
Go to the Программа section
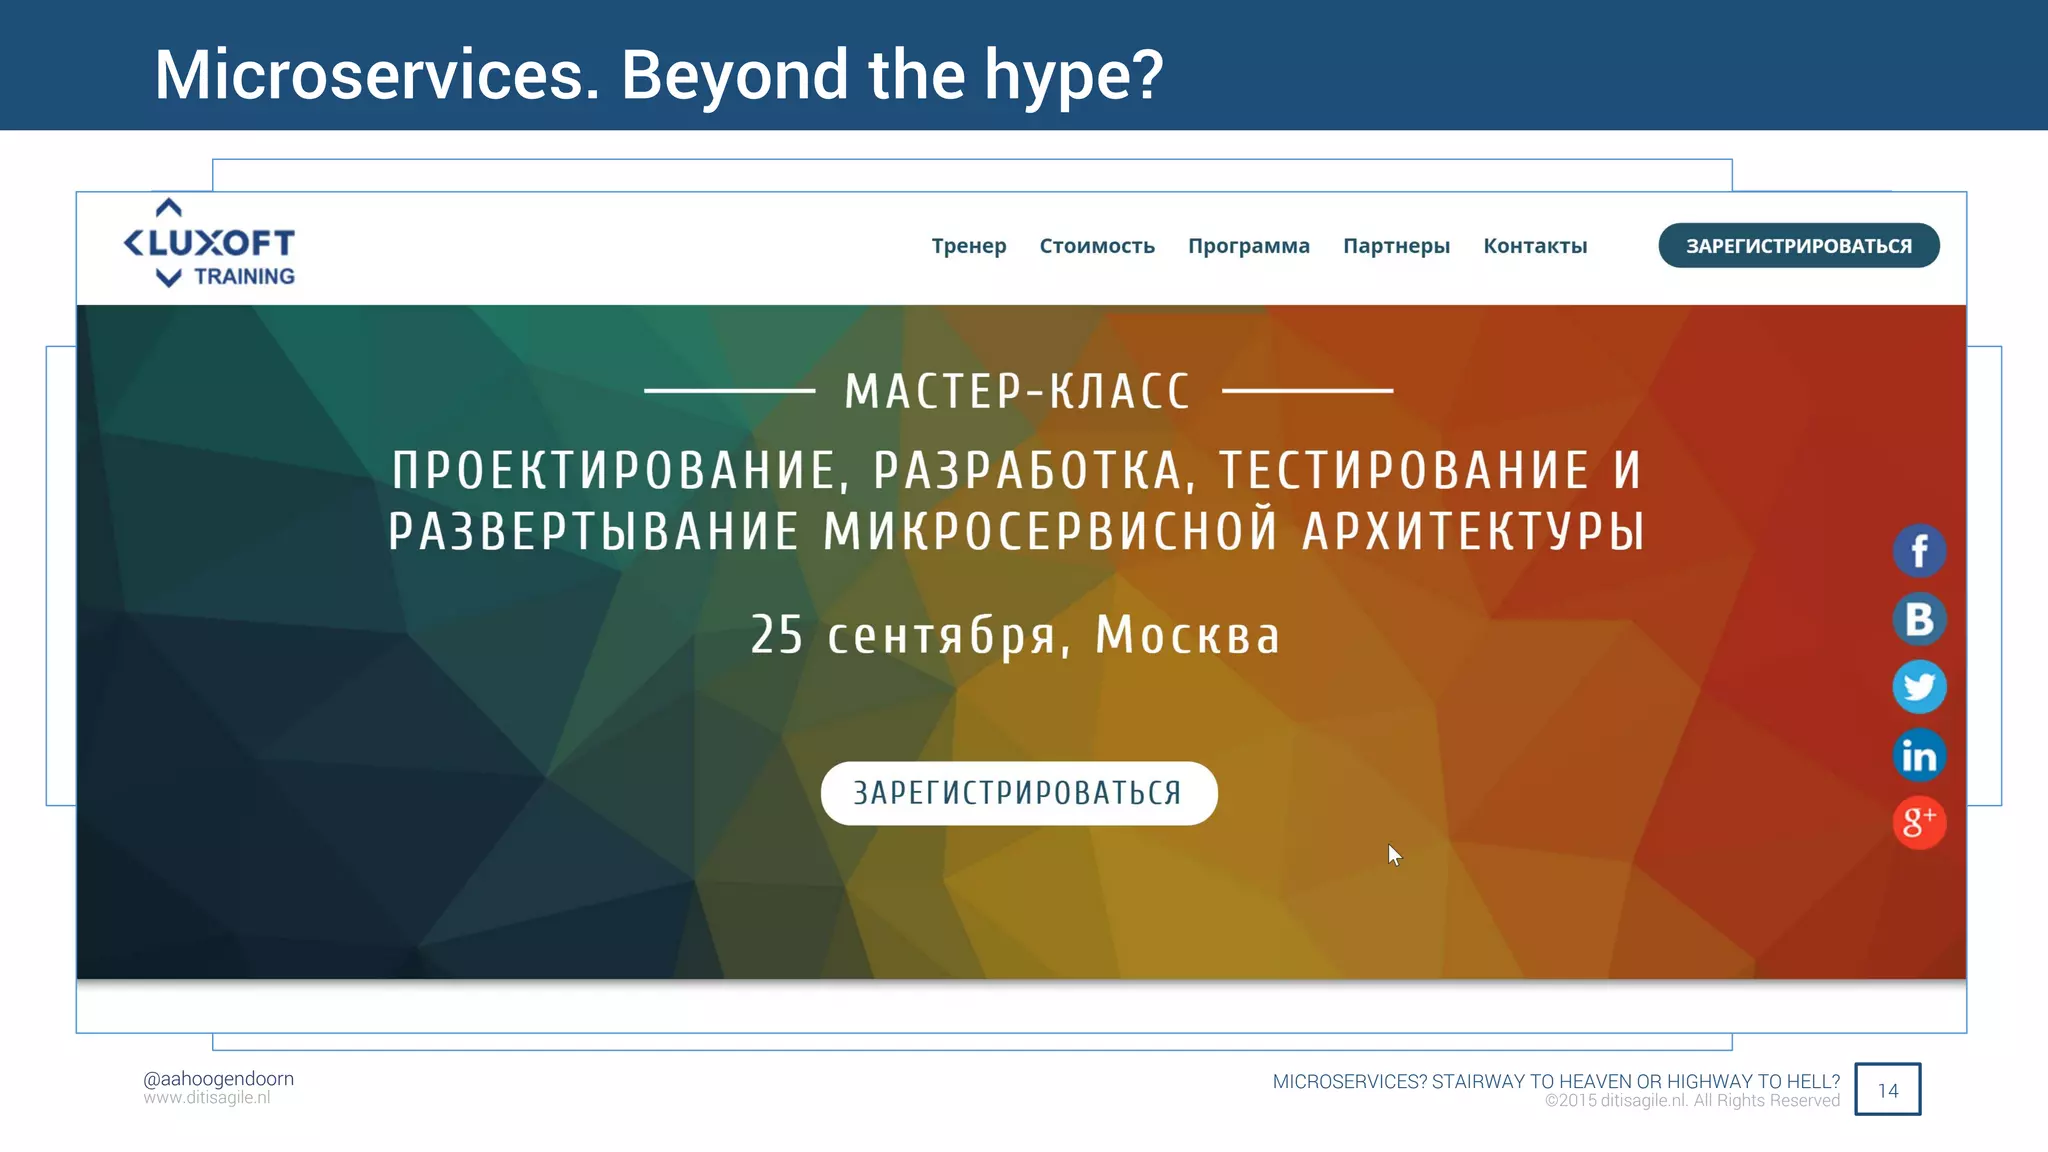click(x=1248, y=246)
